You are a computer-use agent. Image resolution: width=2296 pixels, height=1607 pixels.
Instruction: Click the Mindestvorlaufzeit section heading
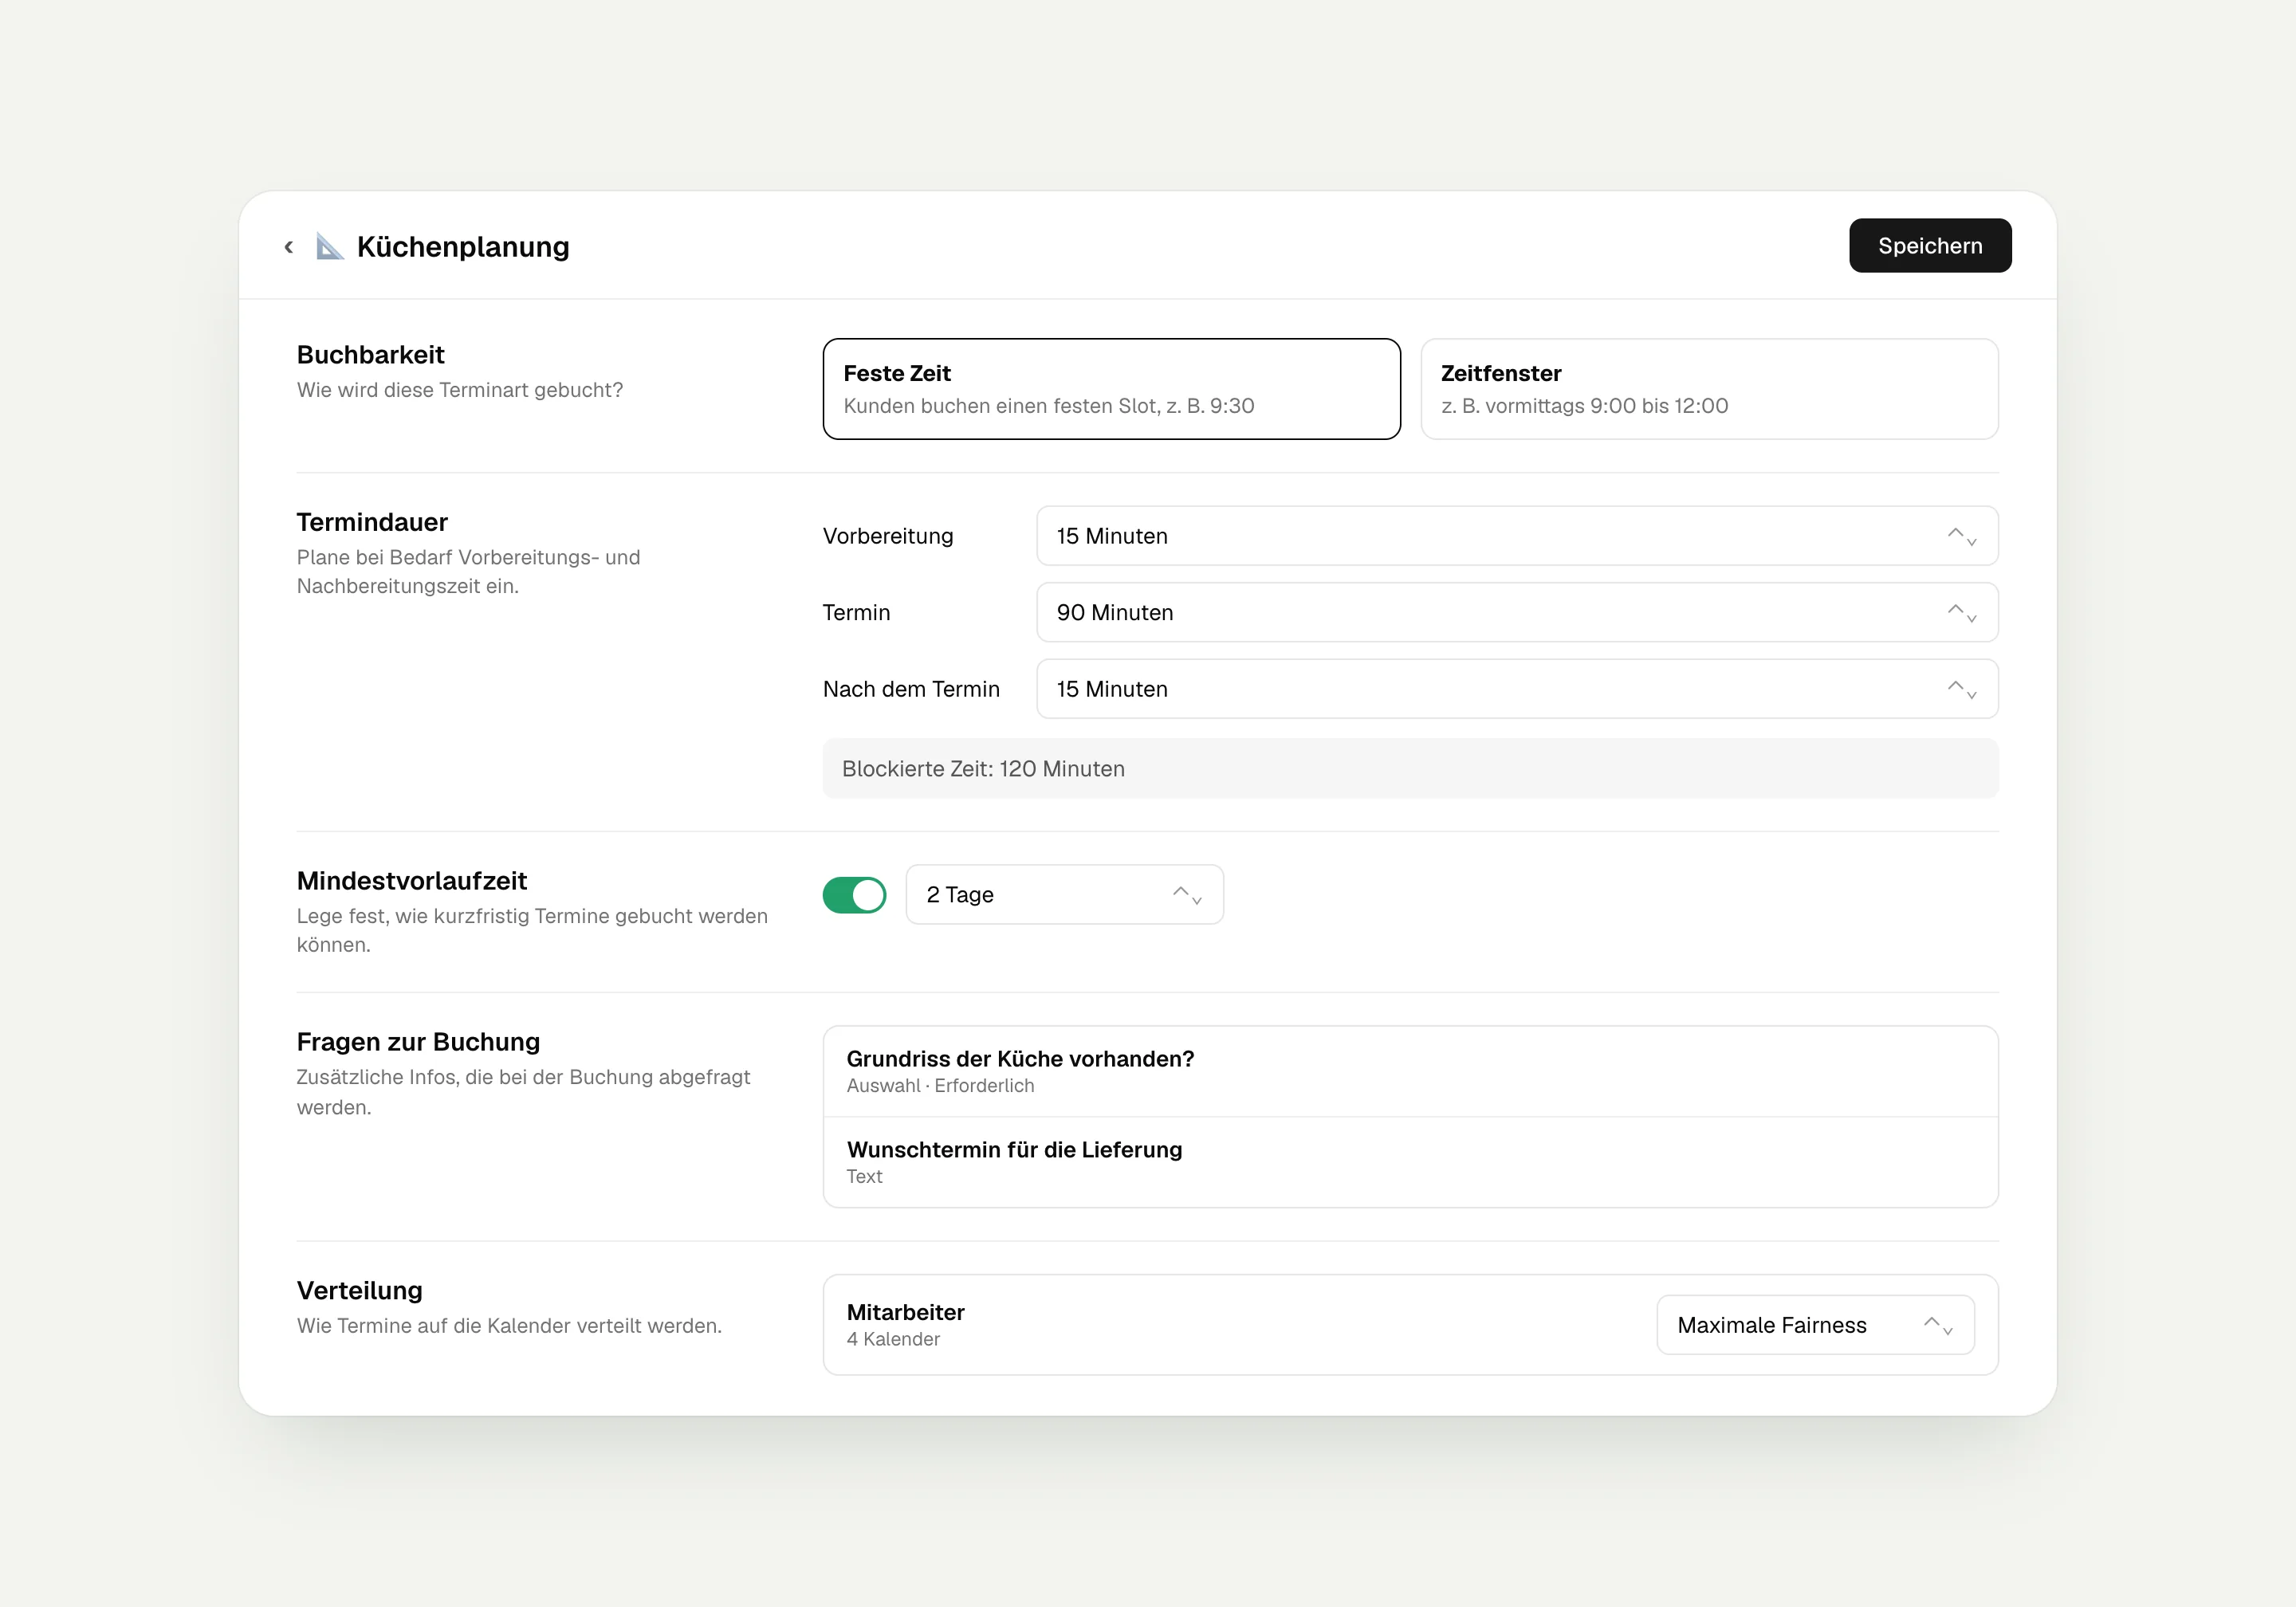[x=411, y=881]
